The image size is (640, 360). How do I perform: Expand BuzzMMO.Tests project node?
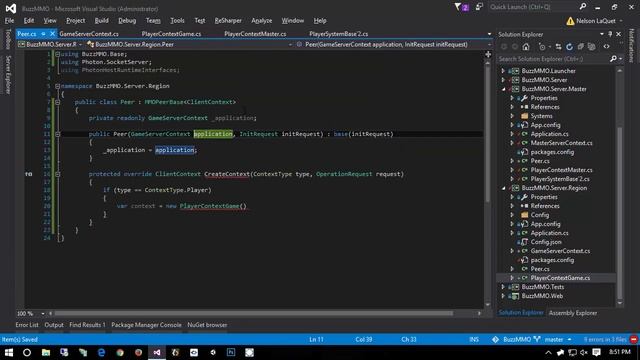tap(503, 287)
